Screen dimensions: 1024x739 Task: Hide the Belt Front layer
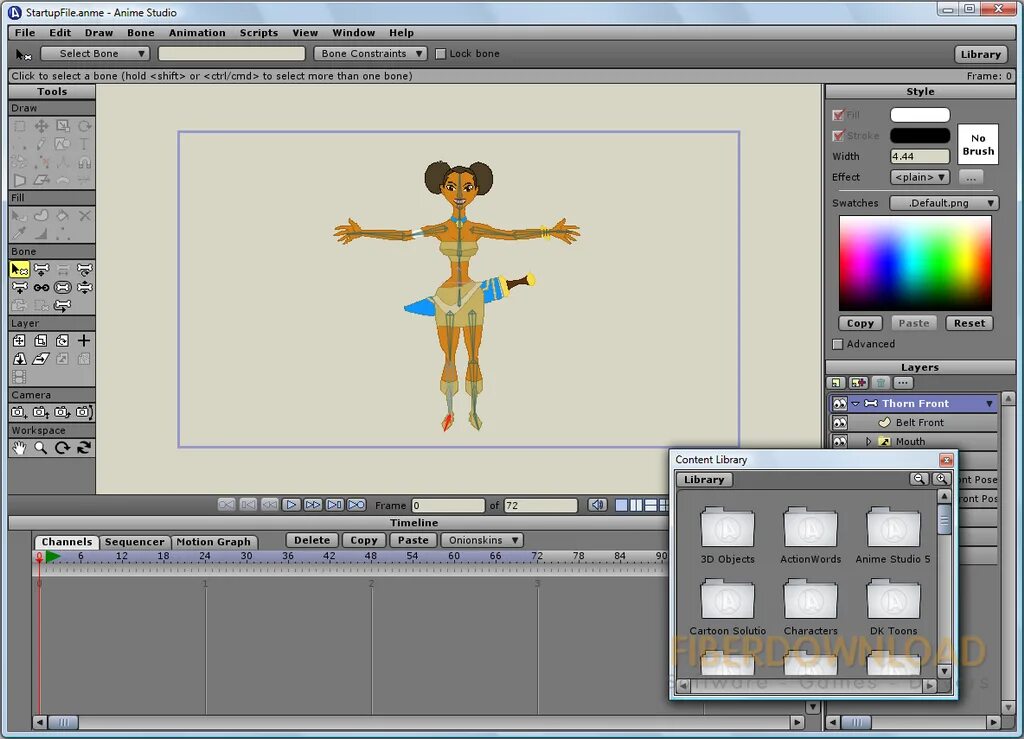coord(840,422)
